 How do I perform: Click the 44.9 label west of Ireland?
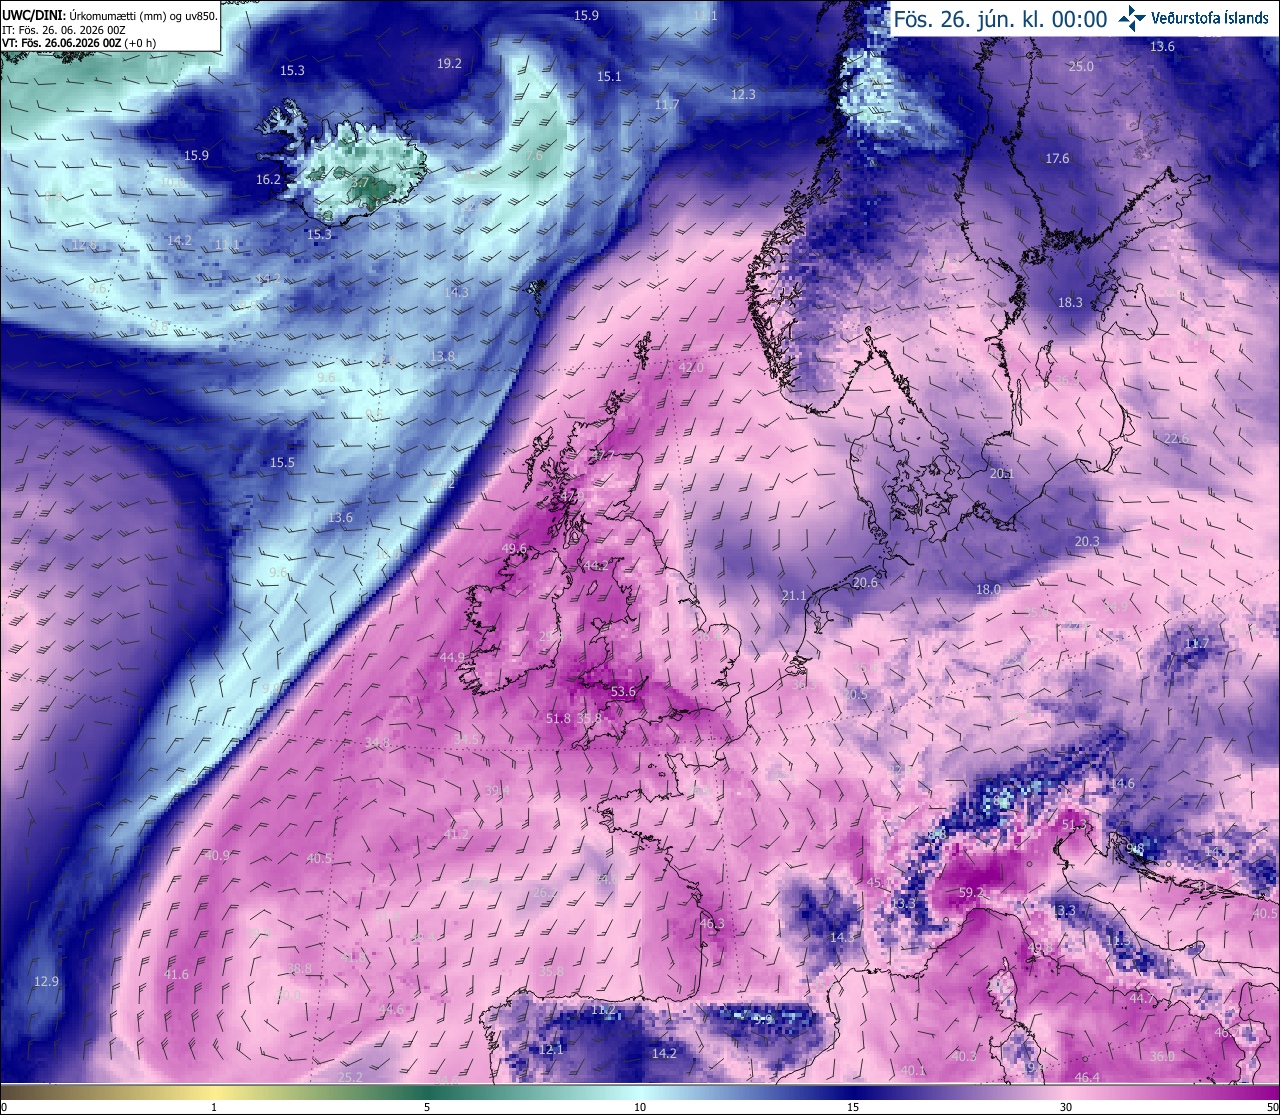452,657
